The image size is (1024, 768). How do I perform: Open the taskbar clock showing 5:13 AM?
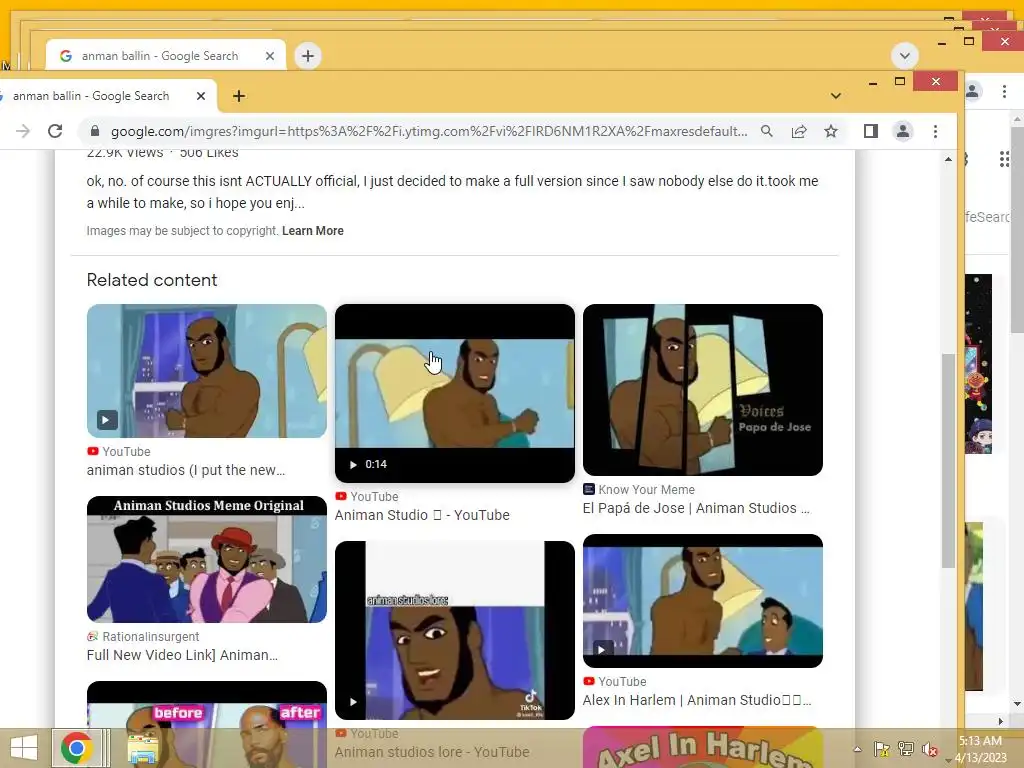(981, 749)
